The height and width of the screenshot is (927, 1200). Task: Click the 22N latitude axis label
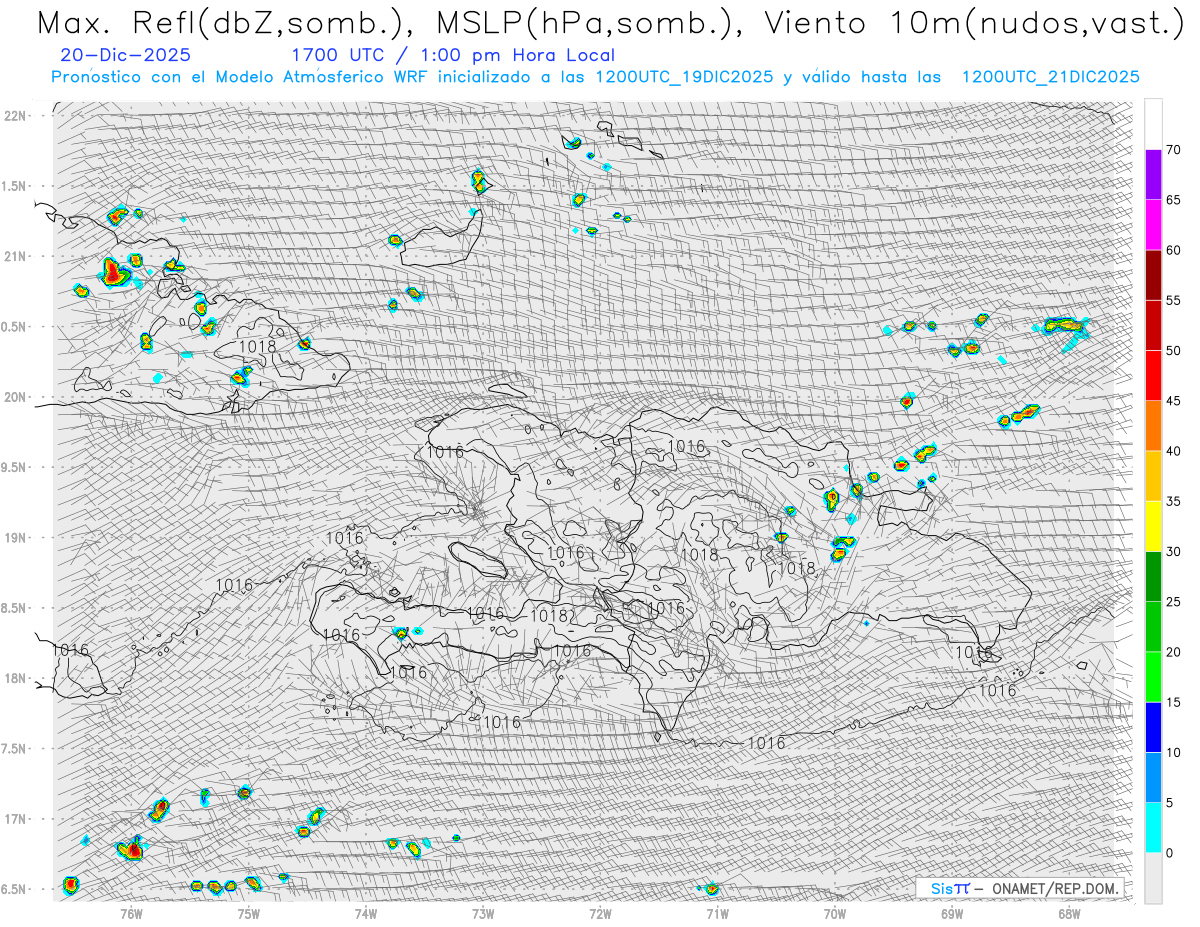(x=17, y=116)
